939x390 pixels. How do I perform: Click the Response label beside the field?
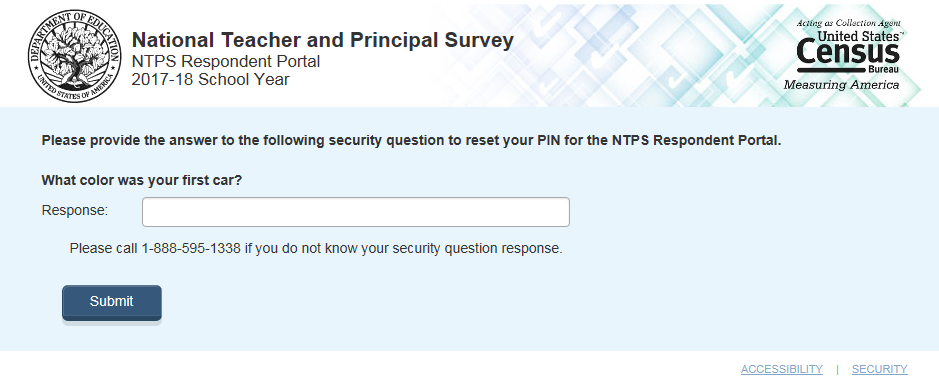pos(75,210)
